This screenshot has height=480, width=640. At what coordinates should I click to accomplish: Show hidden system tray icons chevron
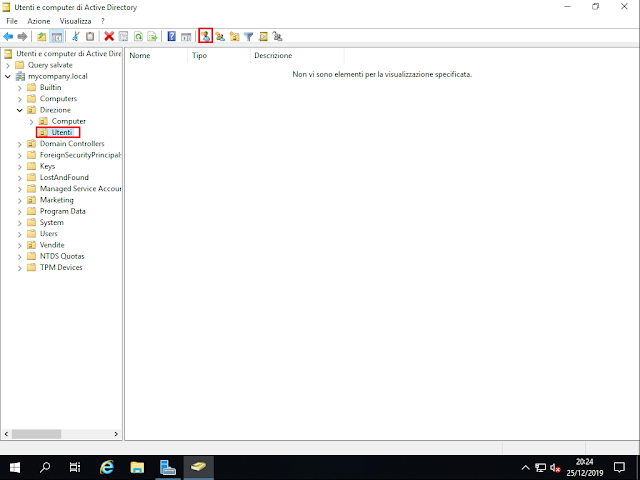pyautogui.click(x=526, y=468)
